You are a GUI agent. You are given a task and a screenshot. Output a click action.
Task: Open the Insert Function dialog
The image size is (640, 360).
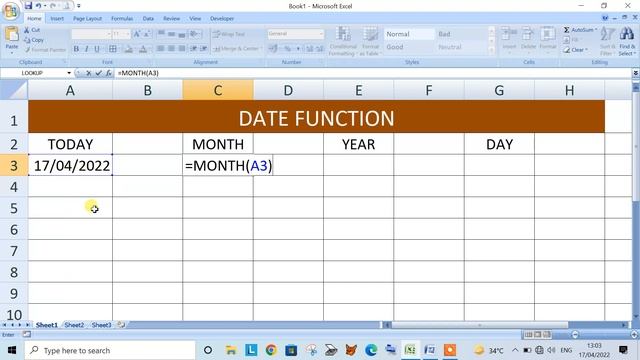coord(108,73)
